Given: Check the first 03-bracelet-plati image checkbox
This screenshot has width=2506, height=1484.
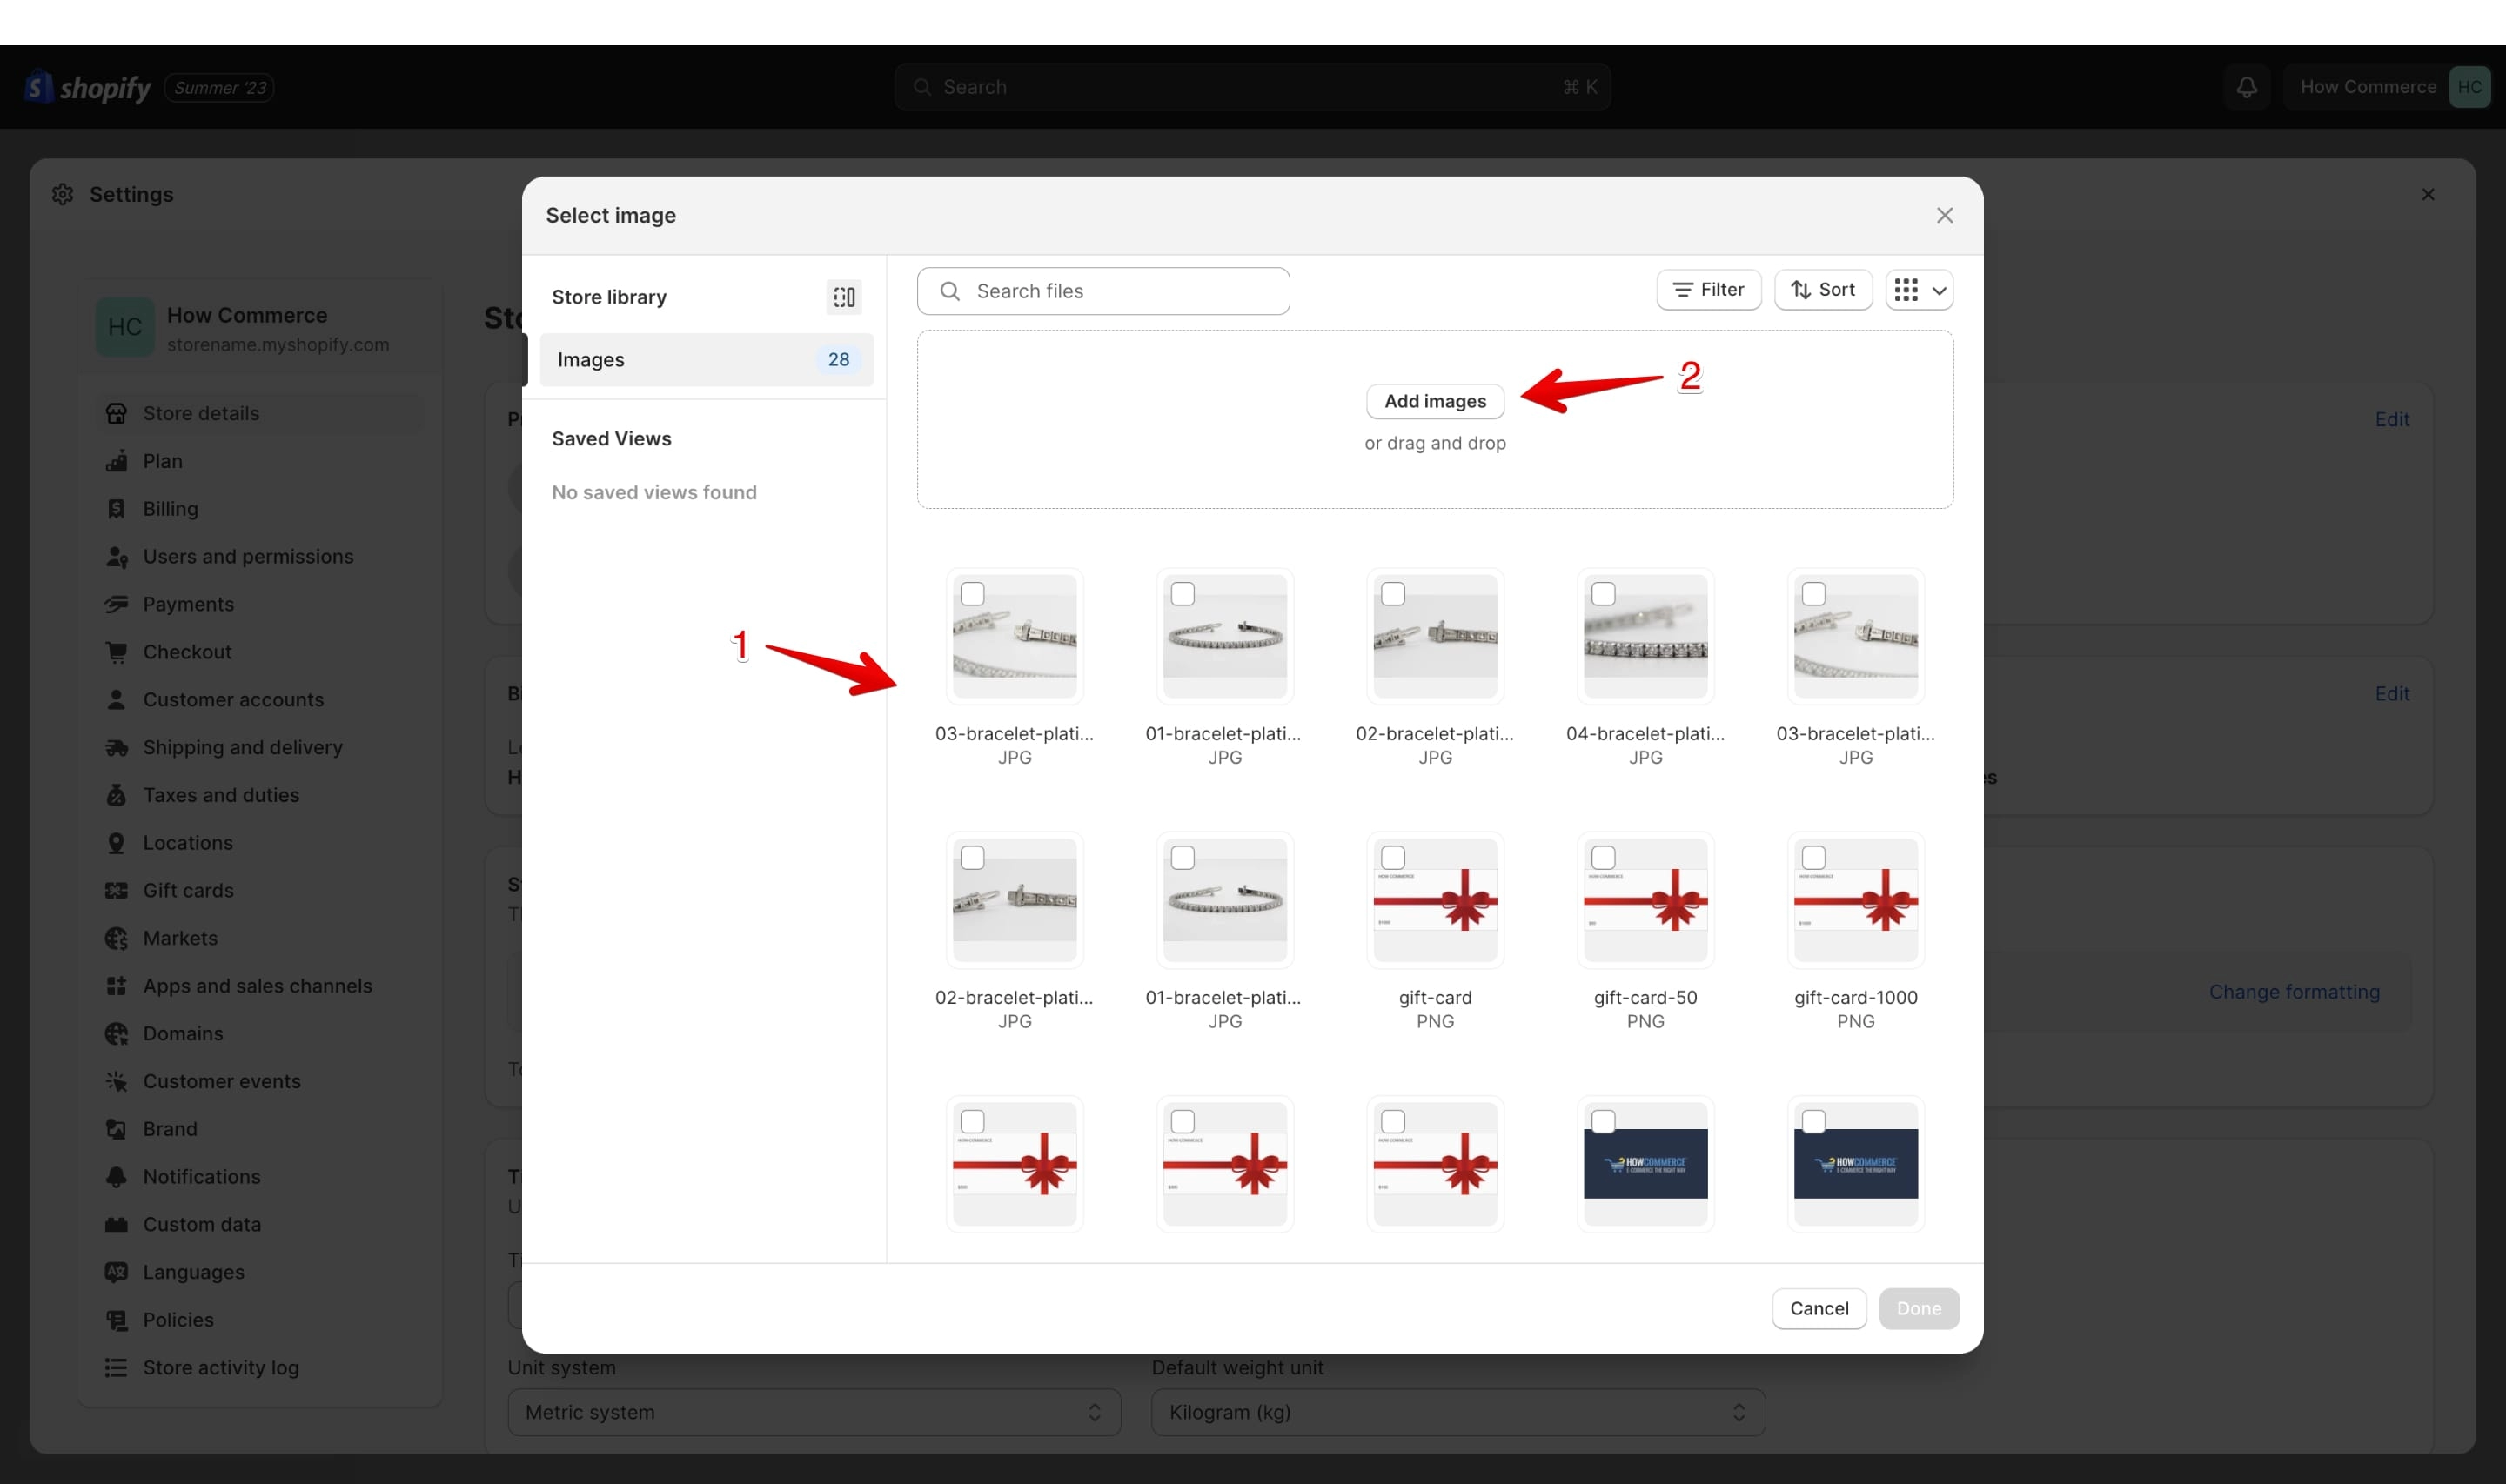Looking at the screenshot, I should click(972, 594).
